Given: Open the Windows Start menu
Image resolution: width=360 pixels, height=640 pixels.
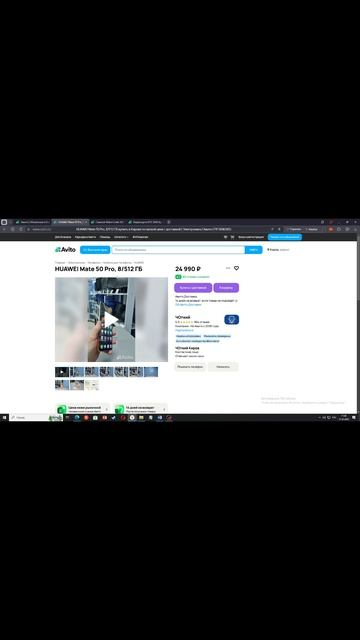Looking at the screenshot, I should [4, 418].
